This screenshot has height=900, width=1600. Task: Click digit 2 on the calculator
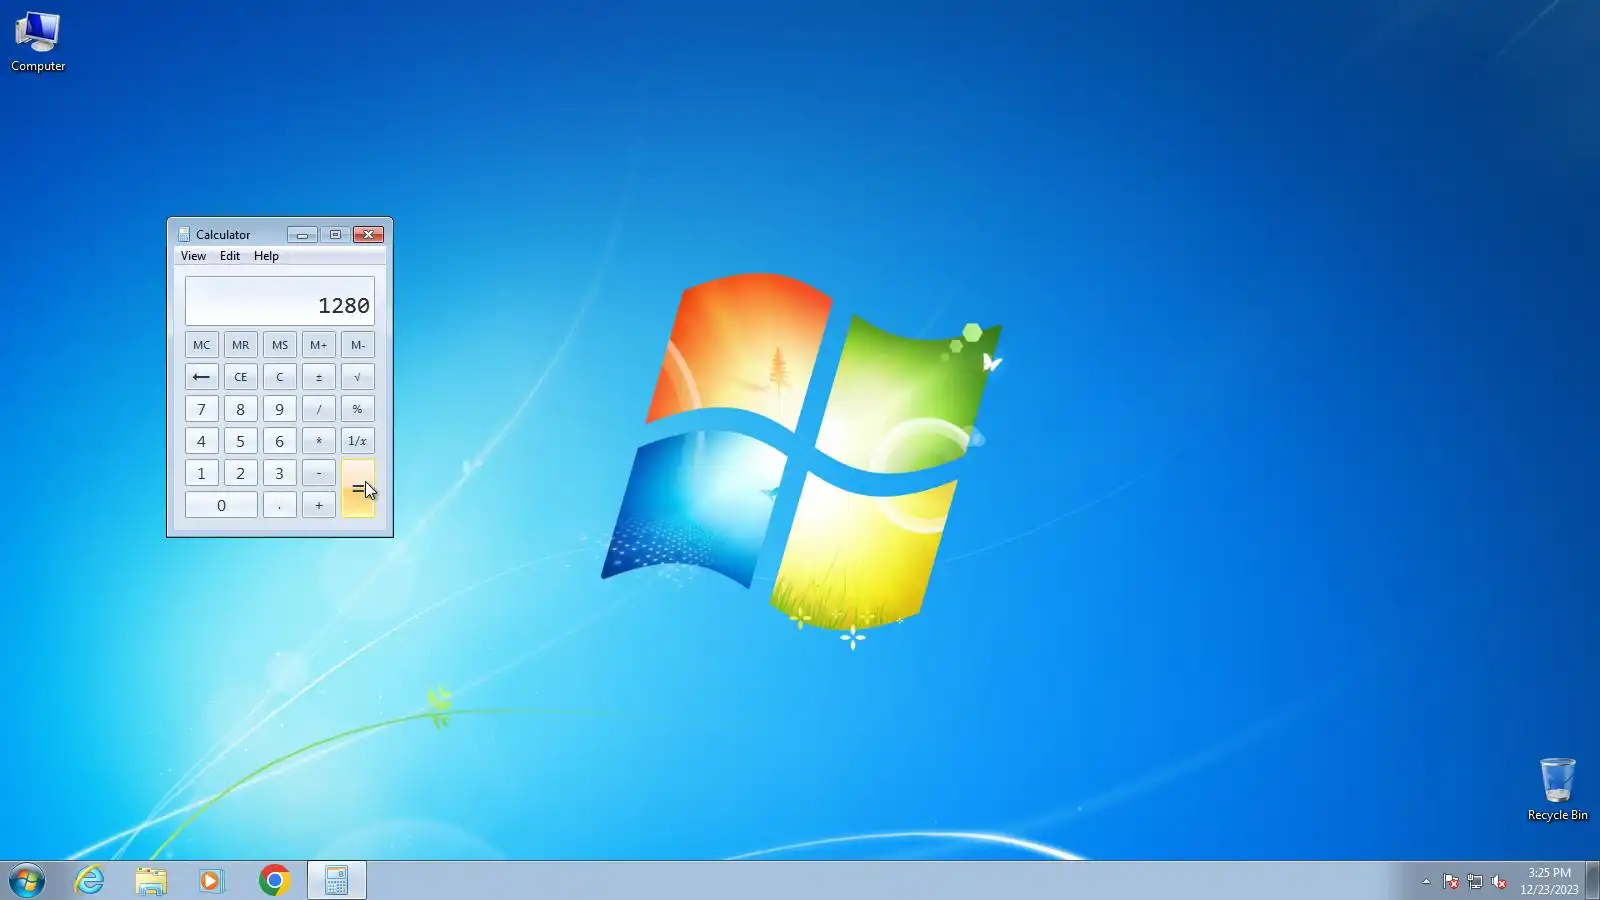(241, 473)
